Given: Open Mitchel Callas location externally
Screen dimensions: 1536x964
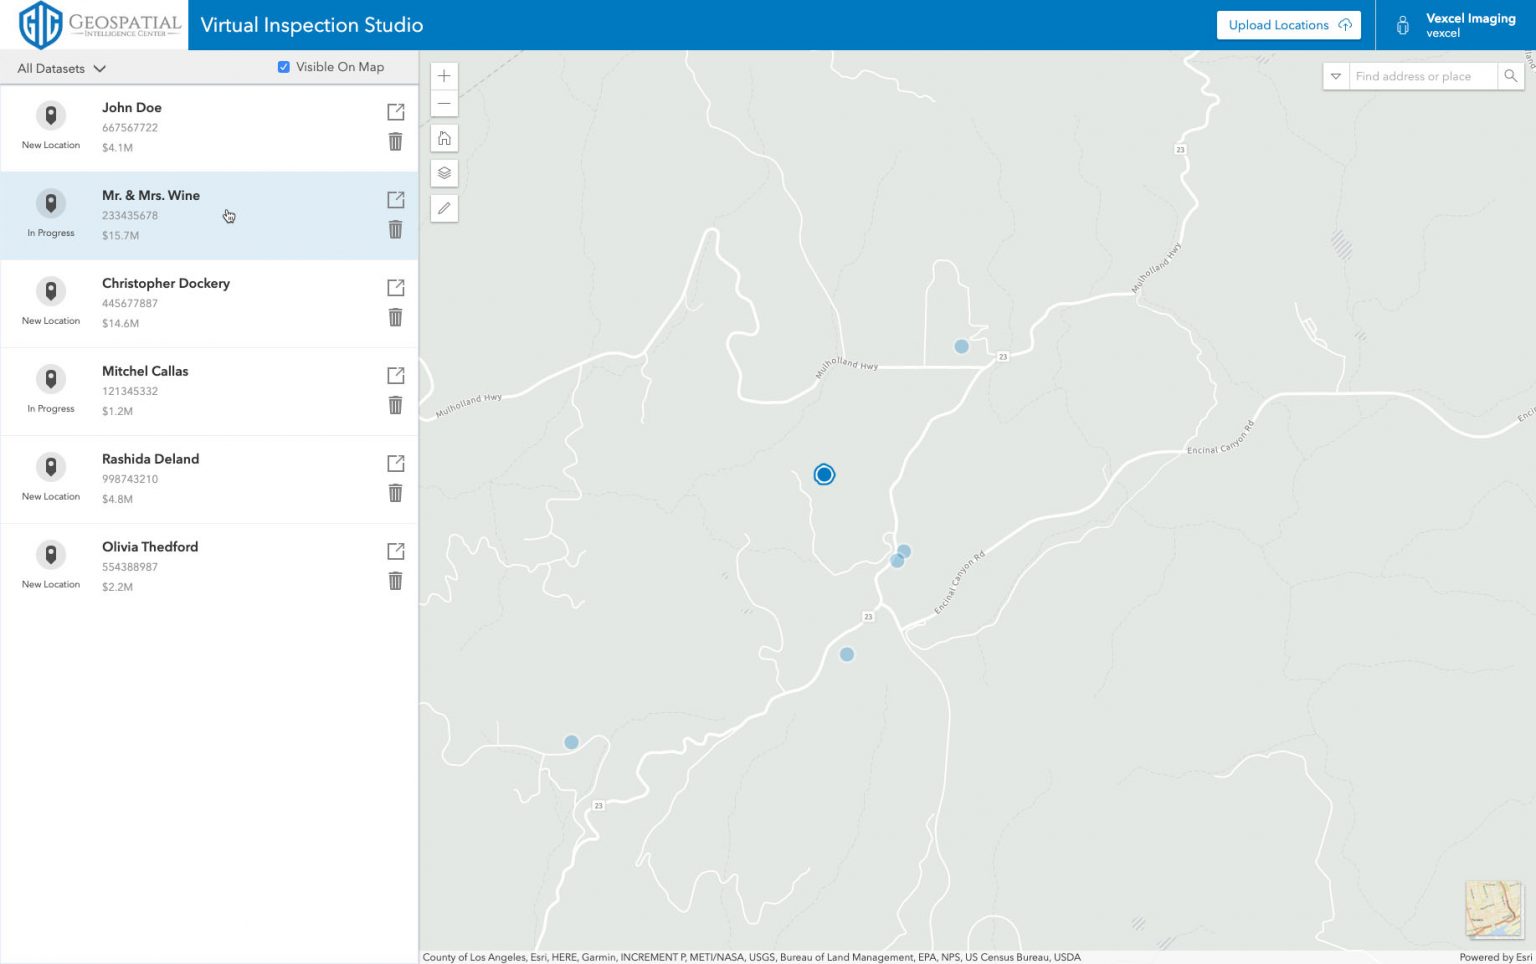Looking at the screenshot, I should 396,376.
